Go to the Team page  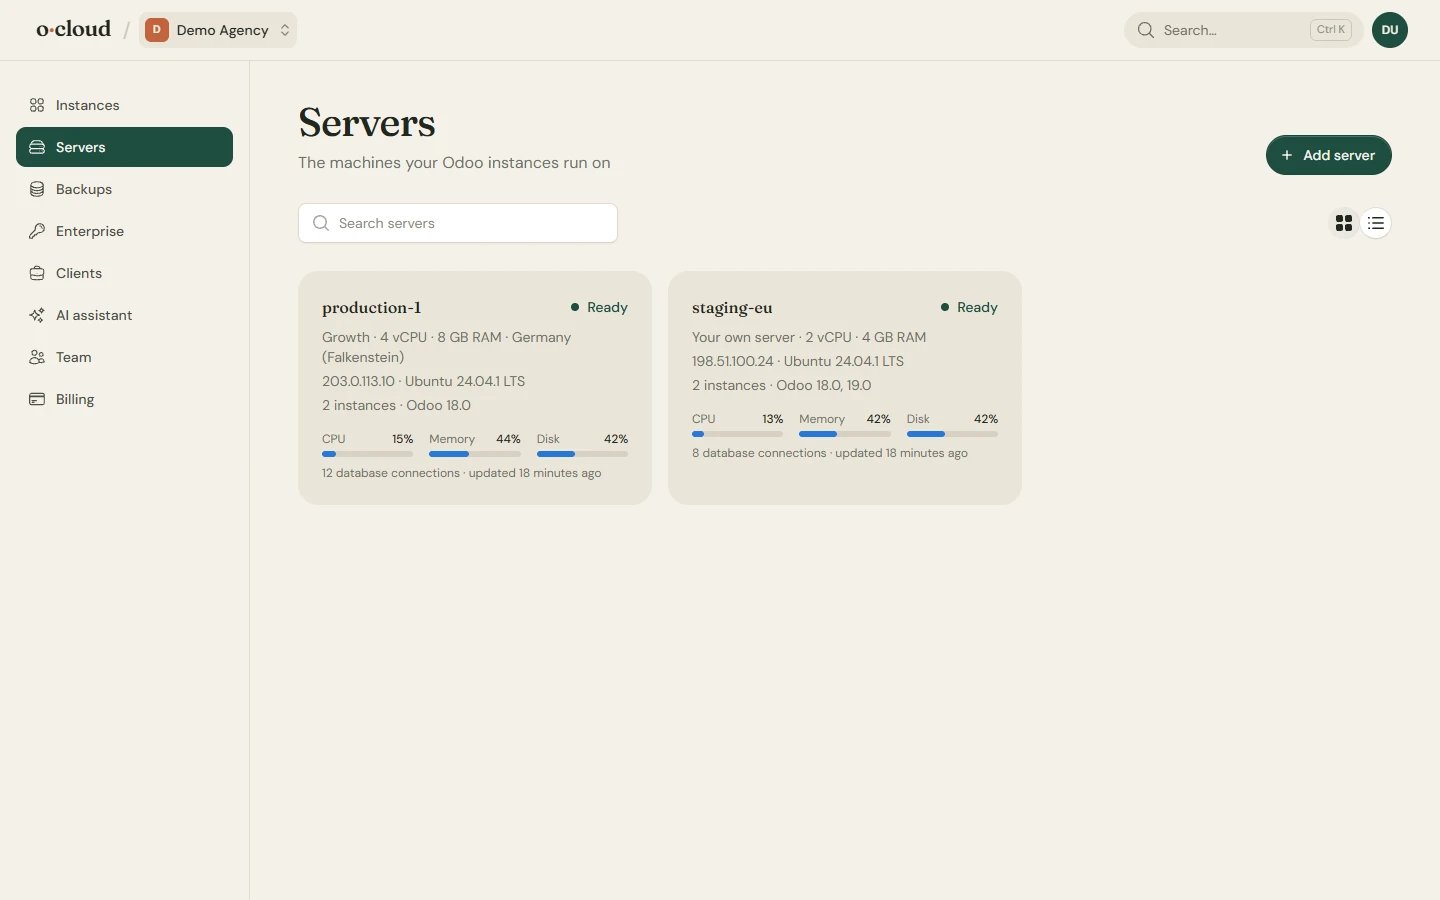124,357
